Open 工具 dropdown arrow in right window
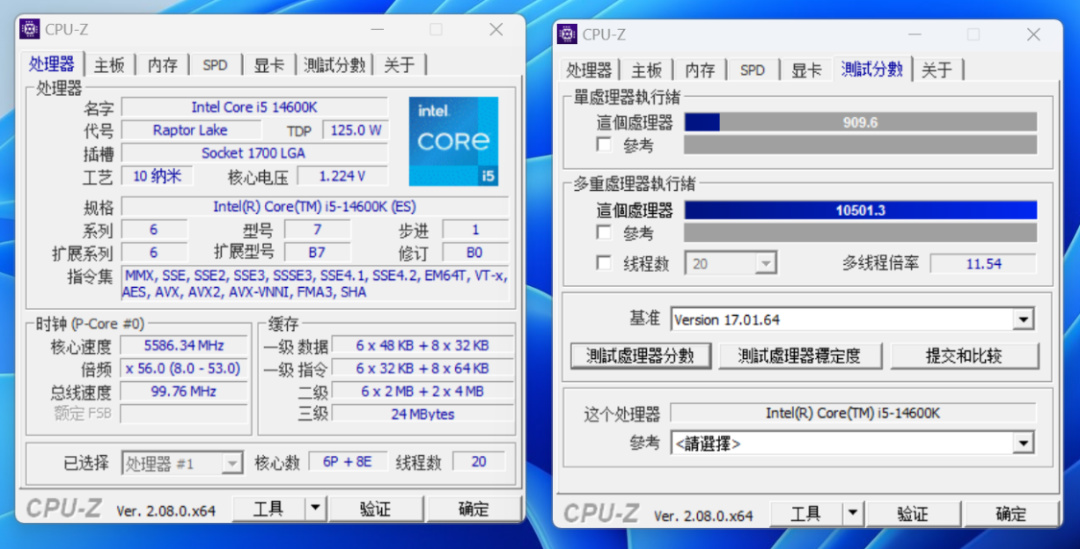This screenshot has height=549, width=1080. pyautogui.click(x=852, y=514)
